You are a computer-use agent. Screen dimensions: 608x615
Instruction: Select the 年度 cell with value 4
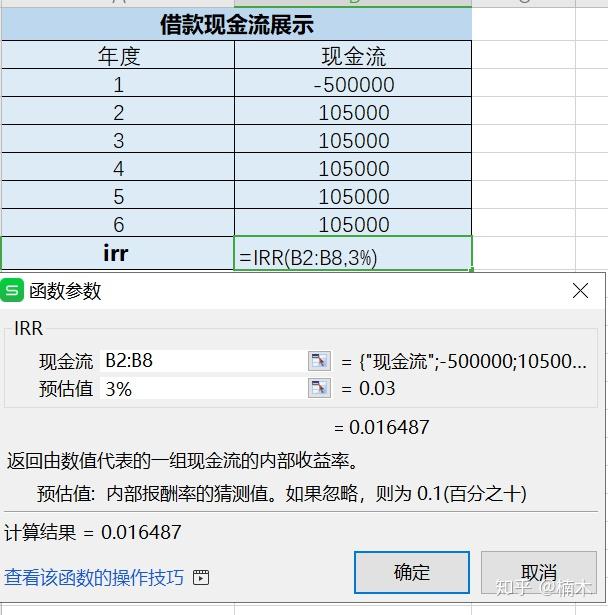click(118, 167)
